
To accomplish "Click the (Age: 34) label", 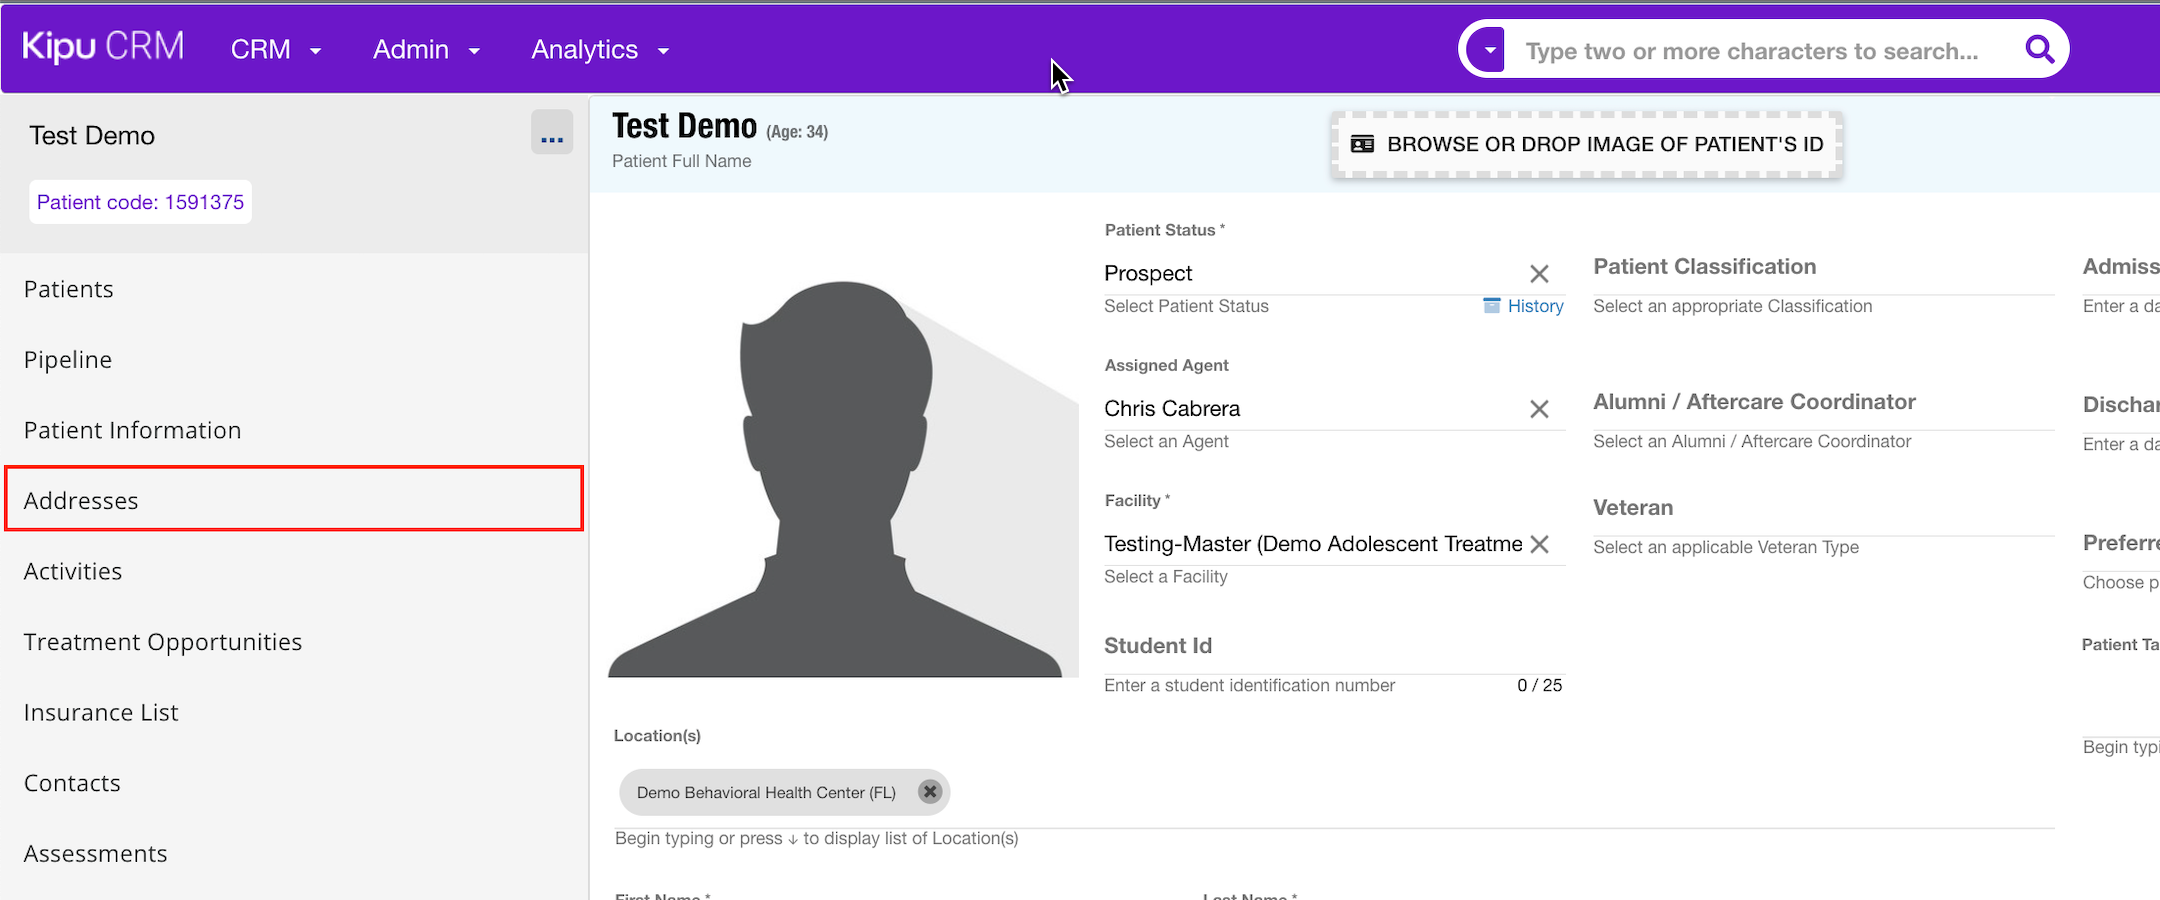I will [x=797, y=132].
